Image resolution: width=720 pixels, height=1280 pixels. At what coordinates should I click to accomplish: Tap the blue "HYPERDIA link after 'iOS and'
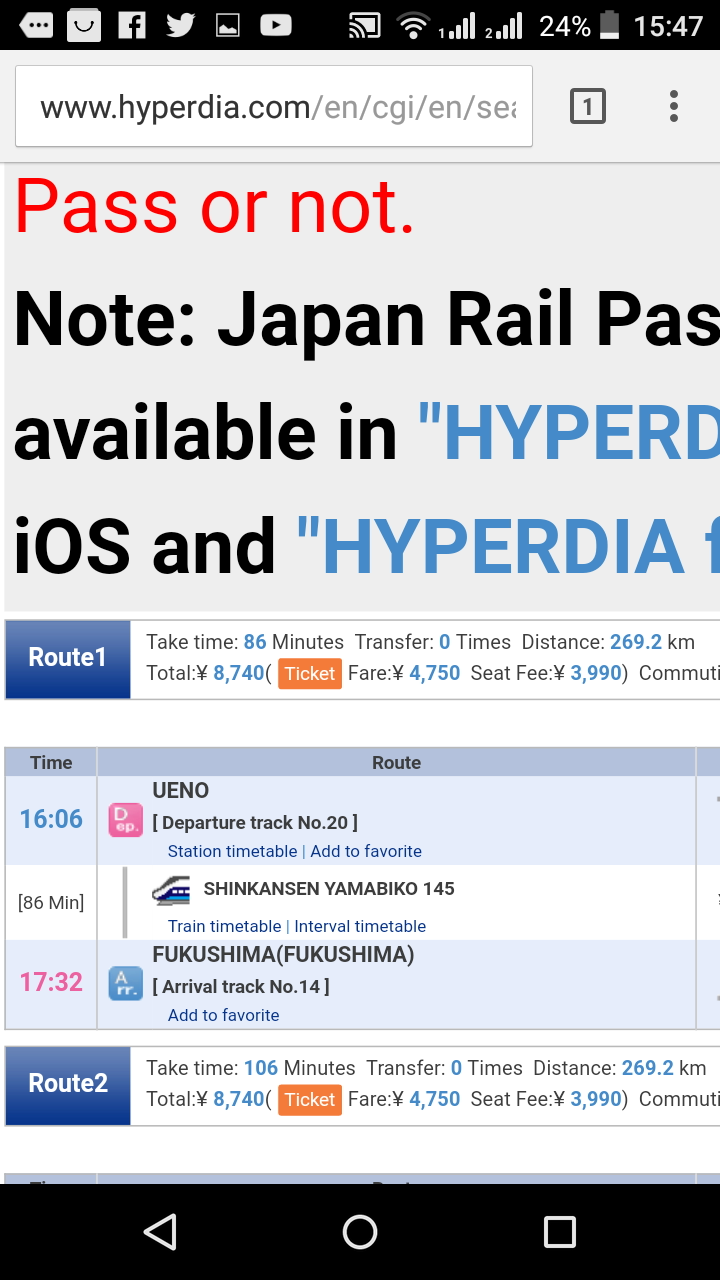(508, 547)
